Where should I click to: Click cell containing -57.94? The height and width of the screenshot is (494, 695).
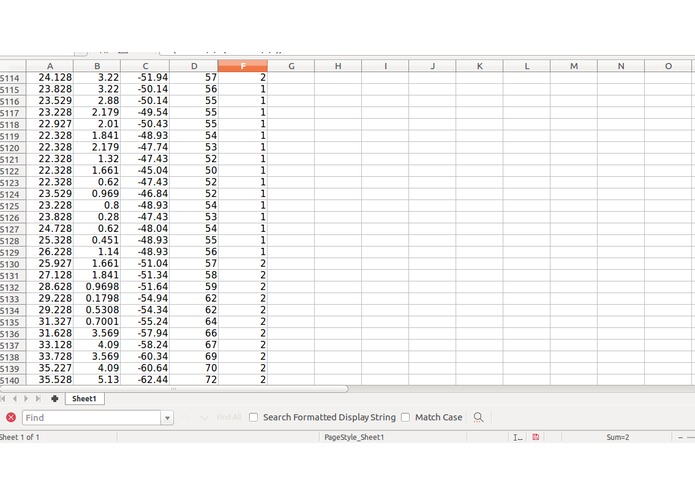145,333
